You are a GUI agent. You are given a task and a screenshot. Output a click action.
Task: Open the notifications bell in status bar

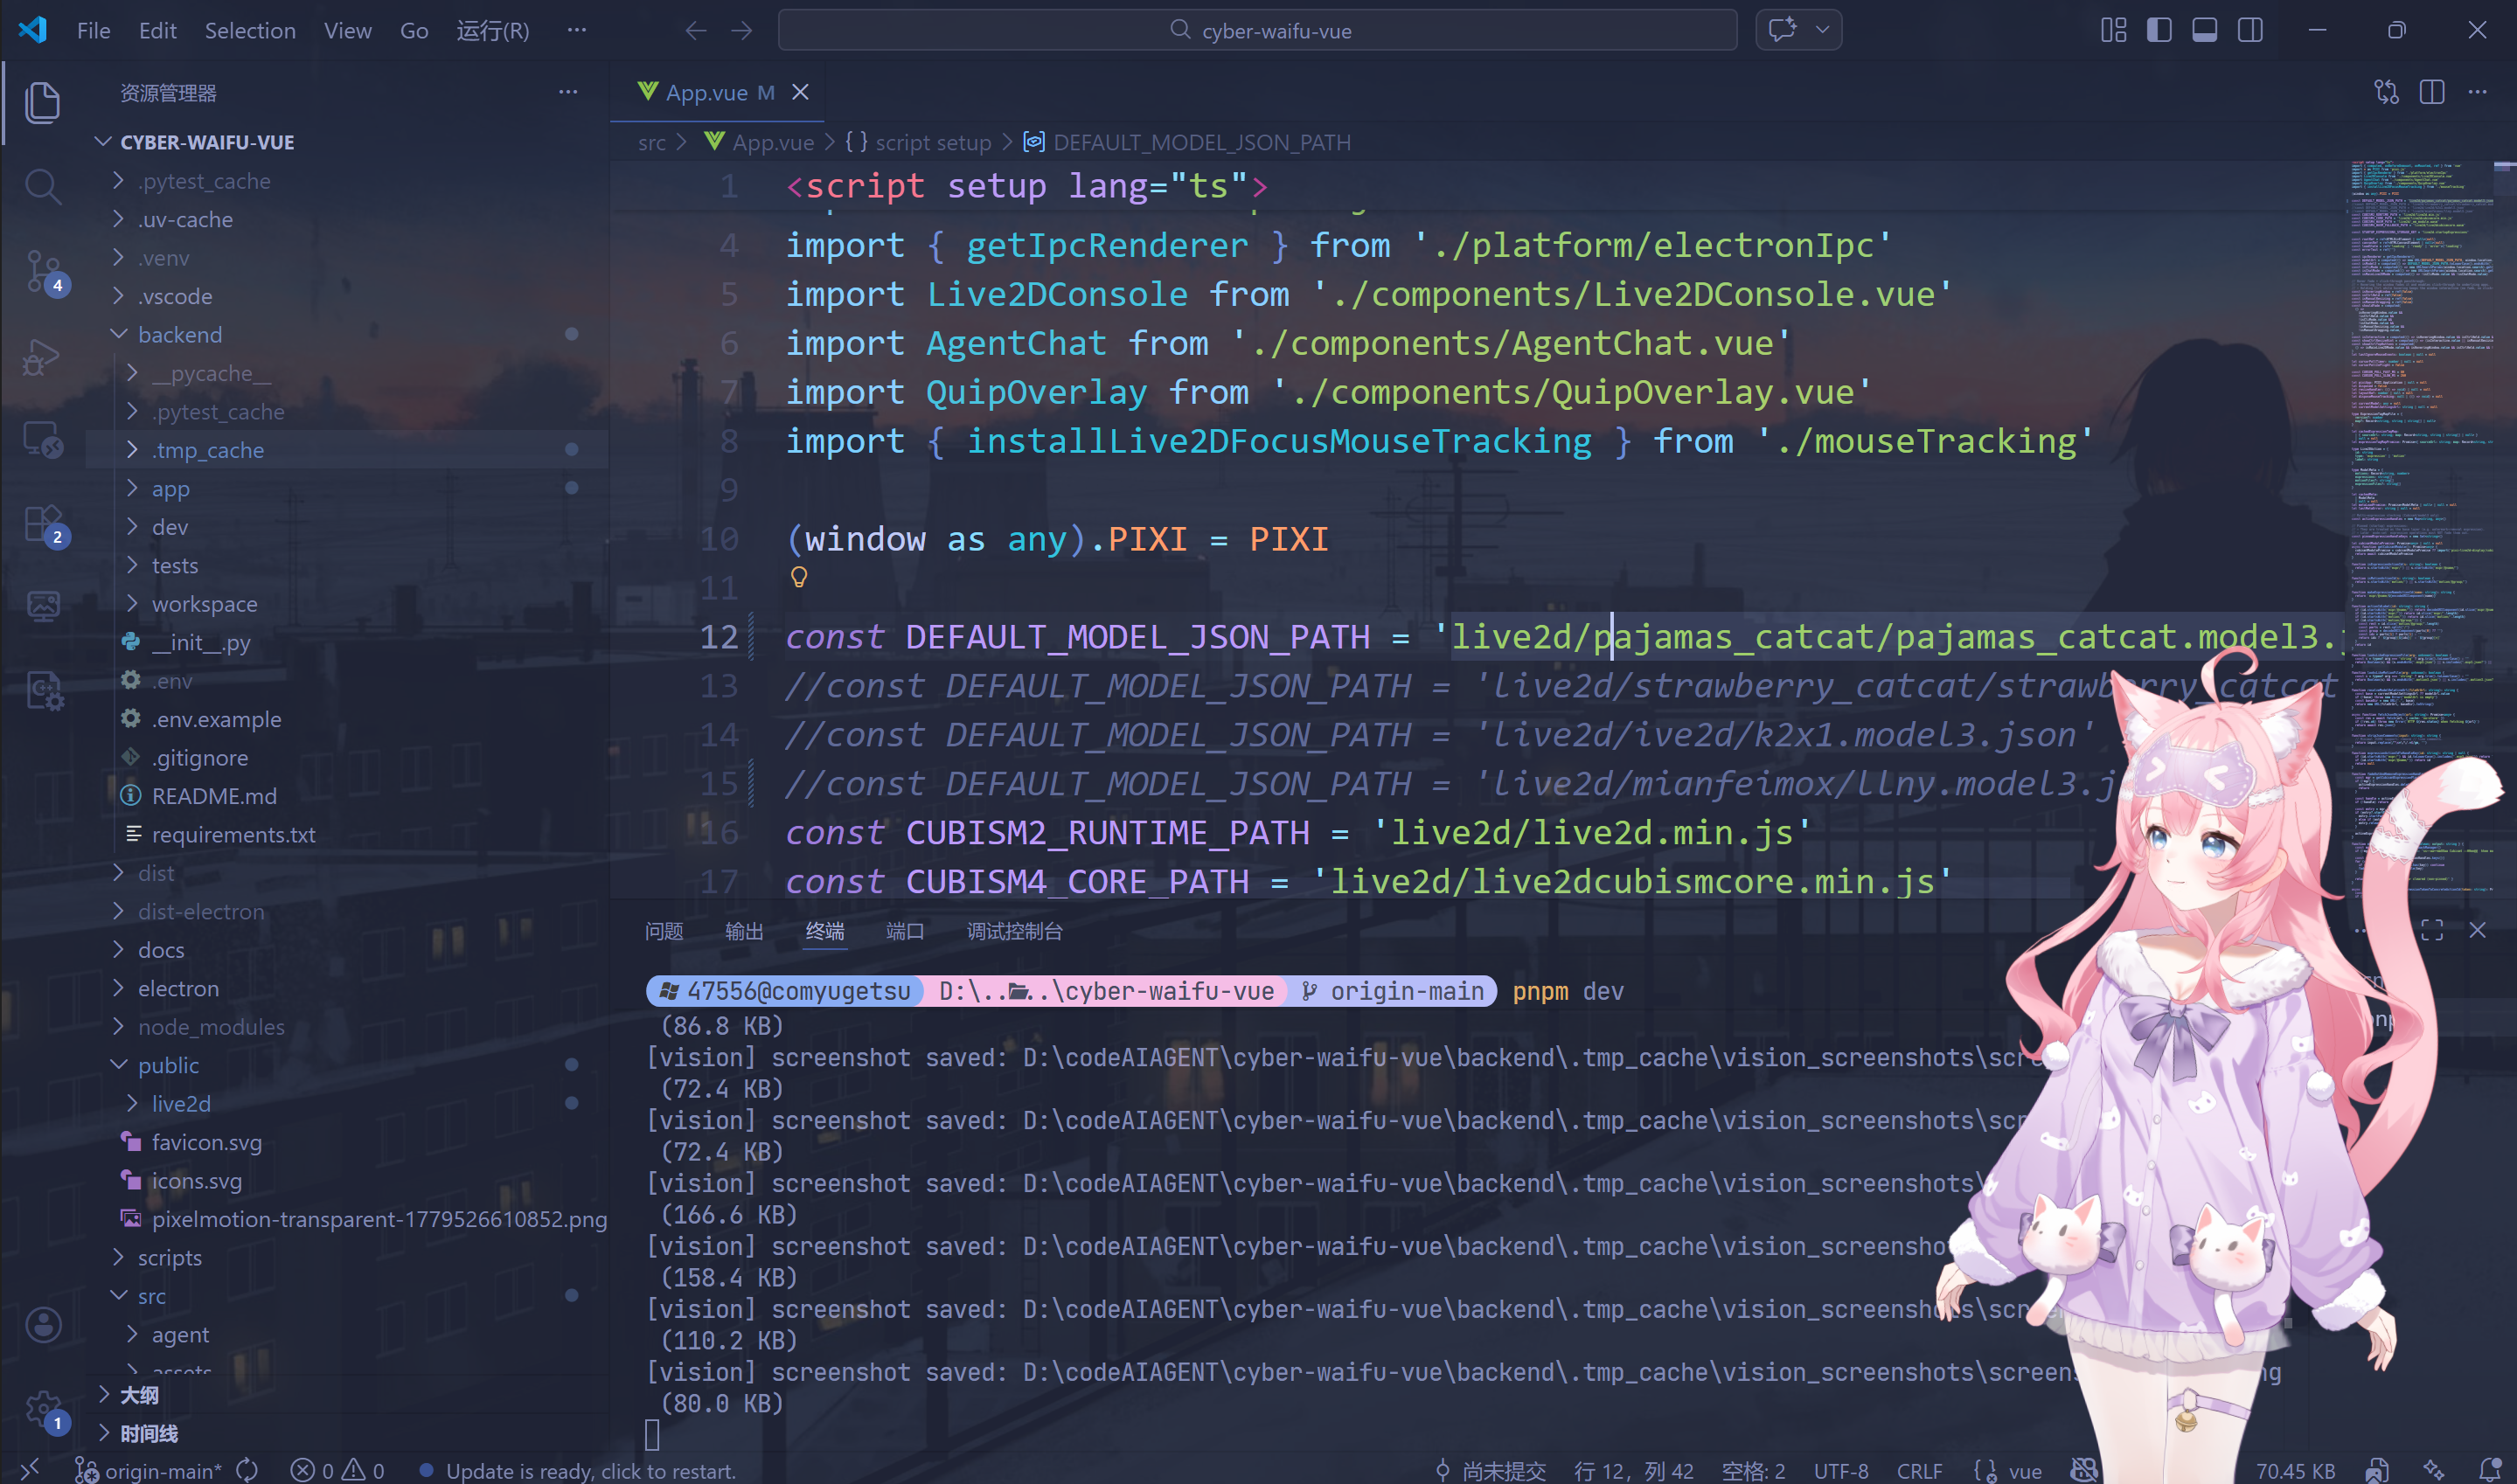(x=2489, y=1470)
